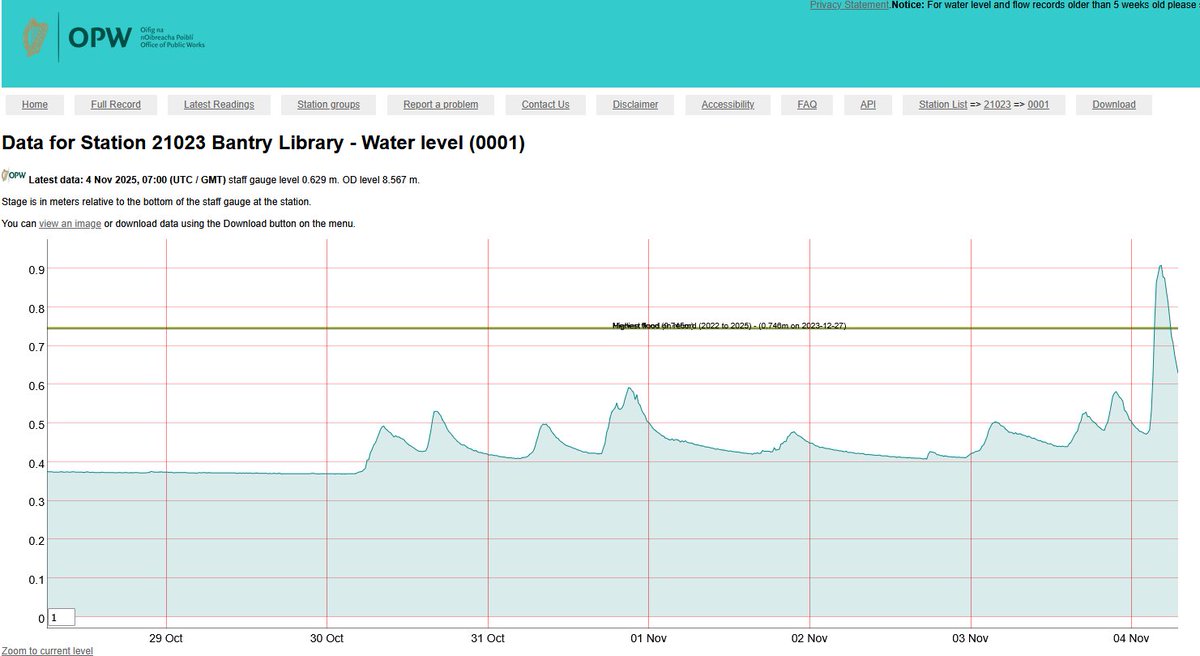The image size is (1200, 656).
Task: Click the 03 Nov date axis label
Action: 970,637
